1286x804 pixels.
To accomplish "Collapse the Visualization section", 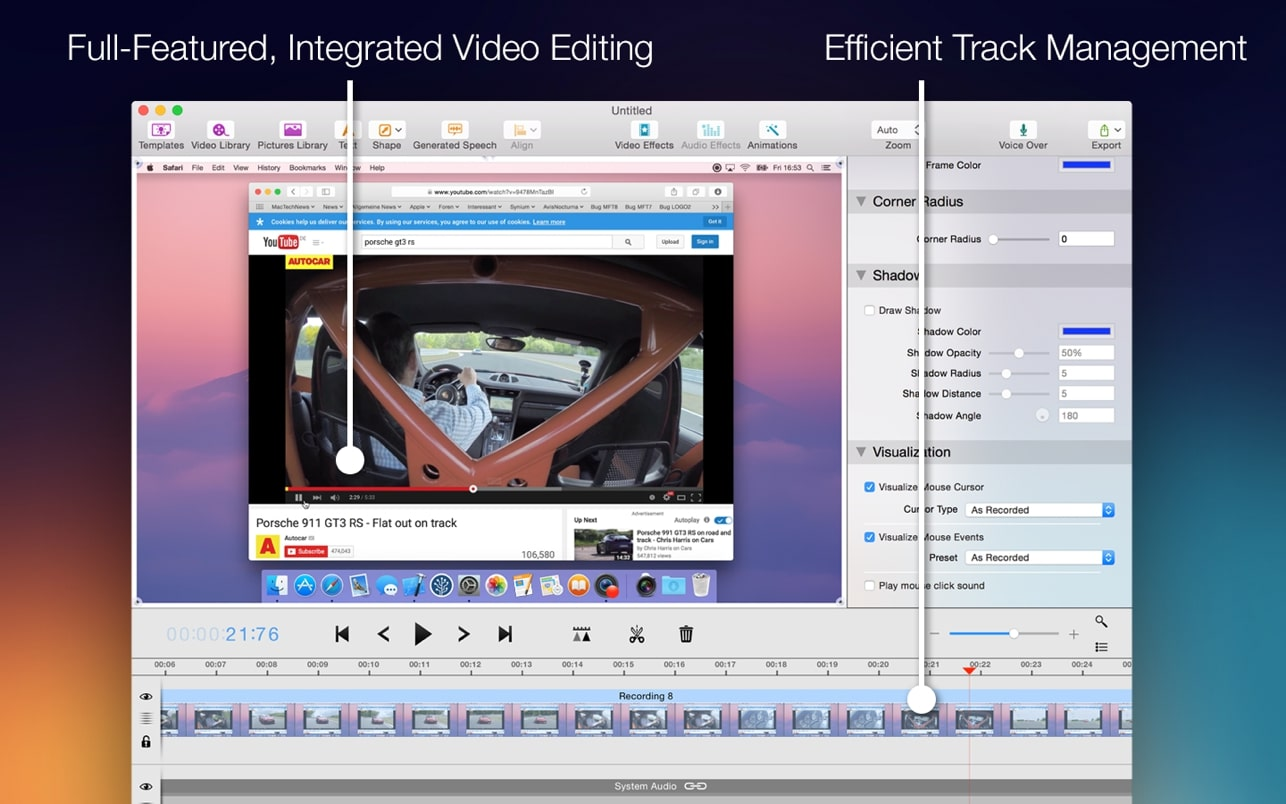I will point(860,452).
